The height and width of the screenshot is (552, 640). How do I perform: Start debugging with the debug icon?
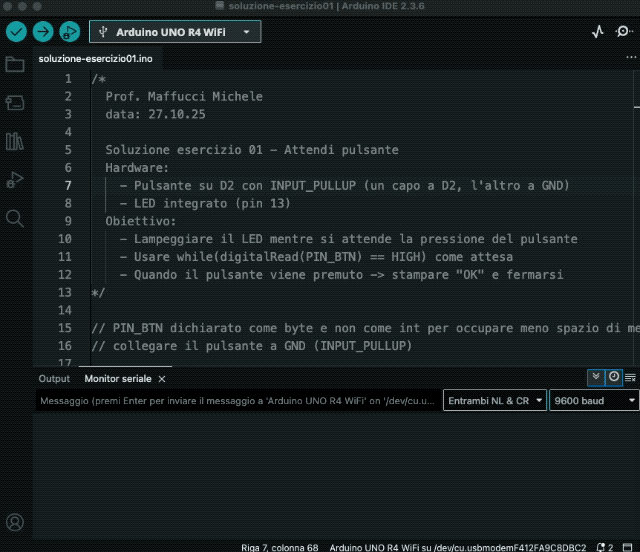coord(70,31)
